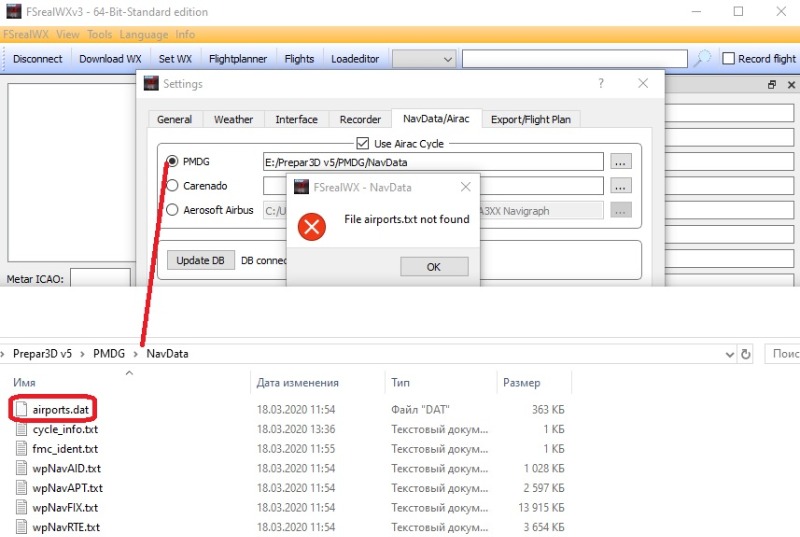The height and width of the screenshot is (537, 800).
Task: Open the Language menu
Action: coord(144,34)
